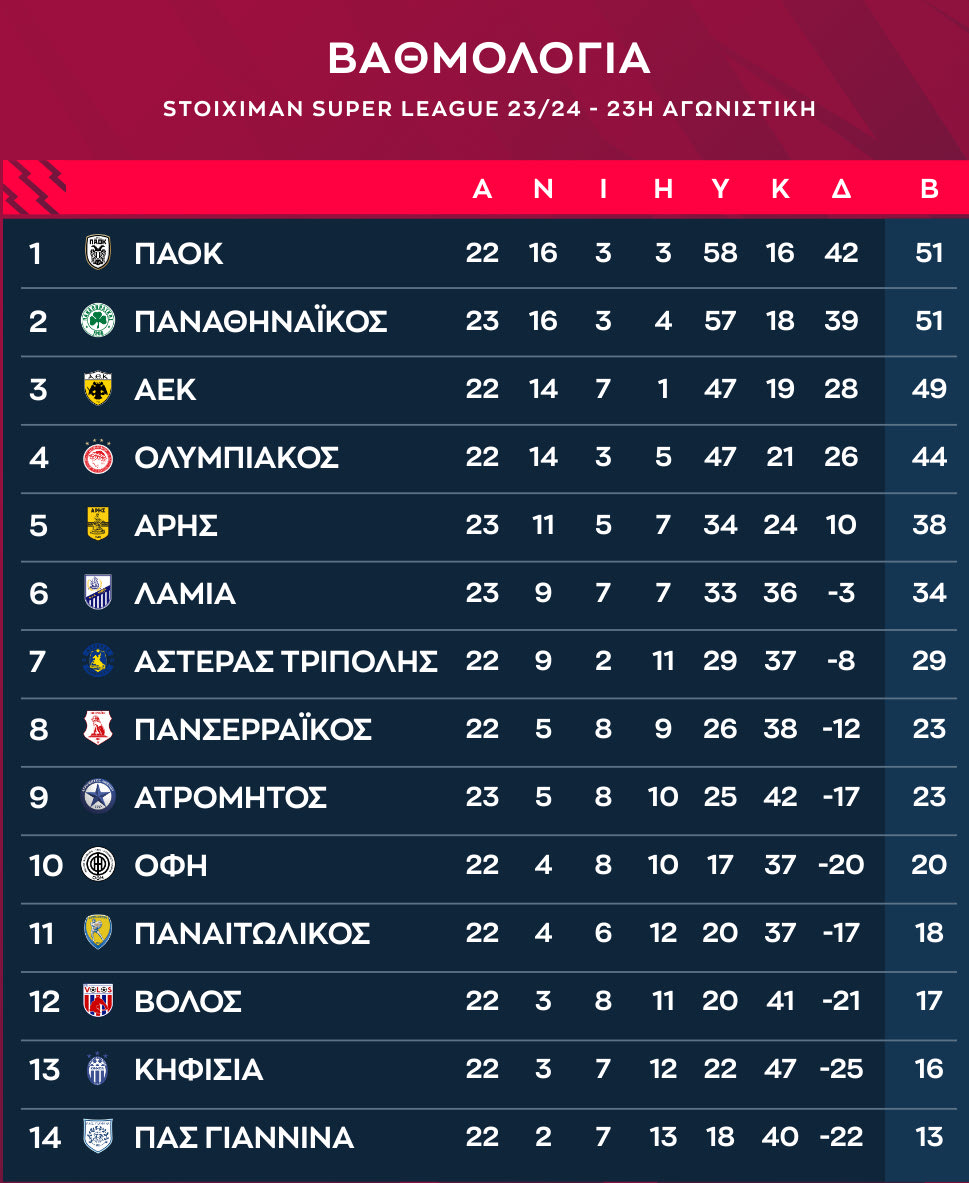Viewport: 969px width, 1183px height.
Task: Select the ΑΕΚ yellow eagle crest
Action: coord(98,389)
